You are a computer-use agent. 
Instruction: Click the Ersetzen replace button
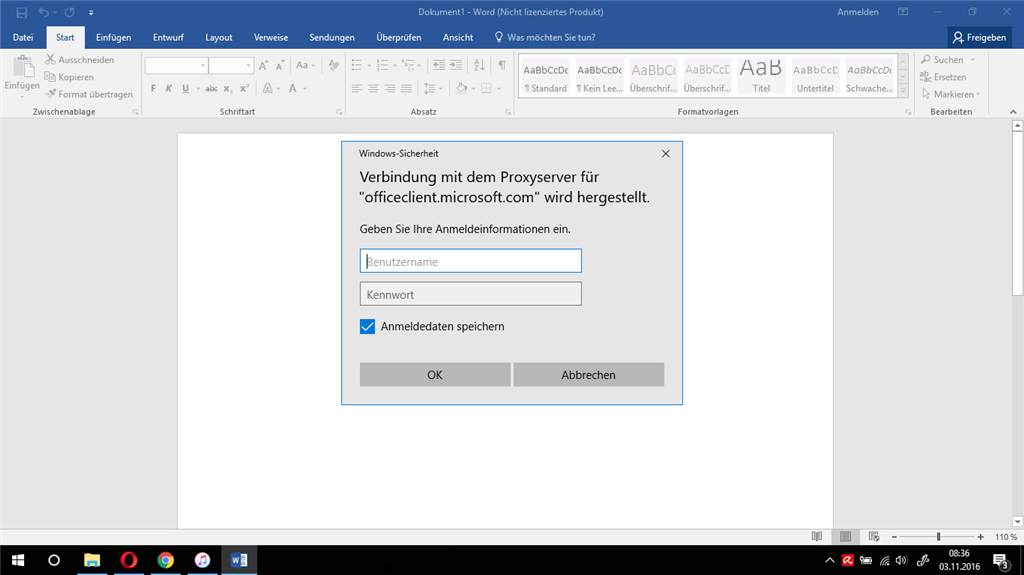click(943, 77)
